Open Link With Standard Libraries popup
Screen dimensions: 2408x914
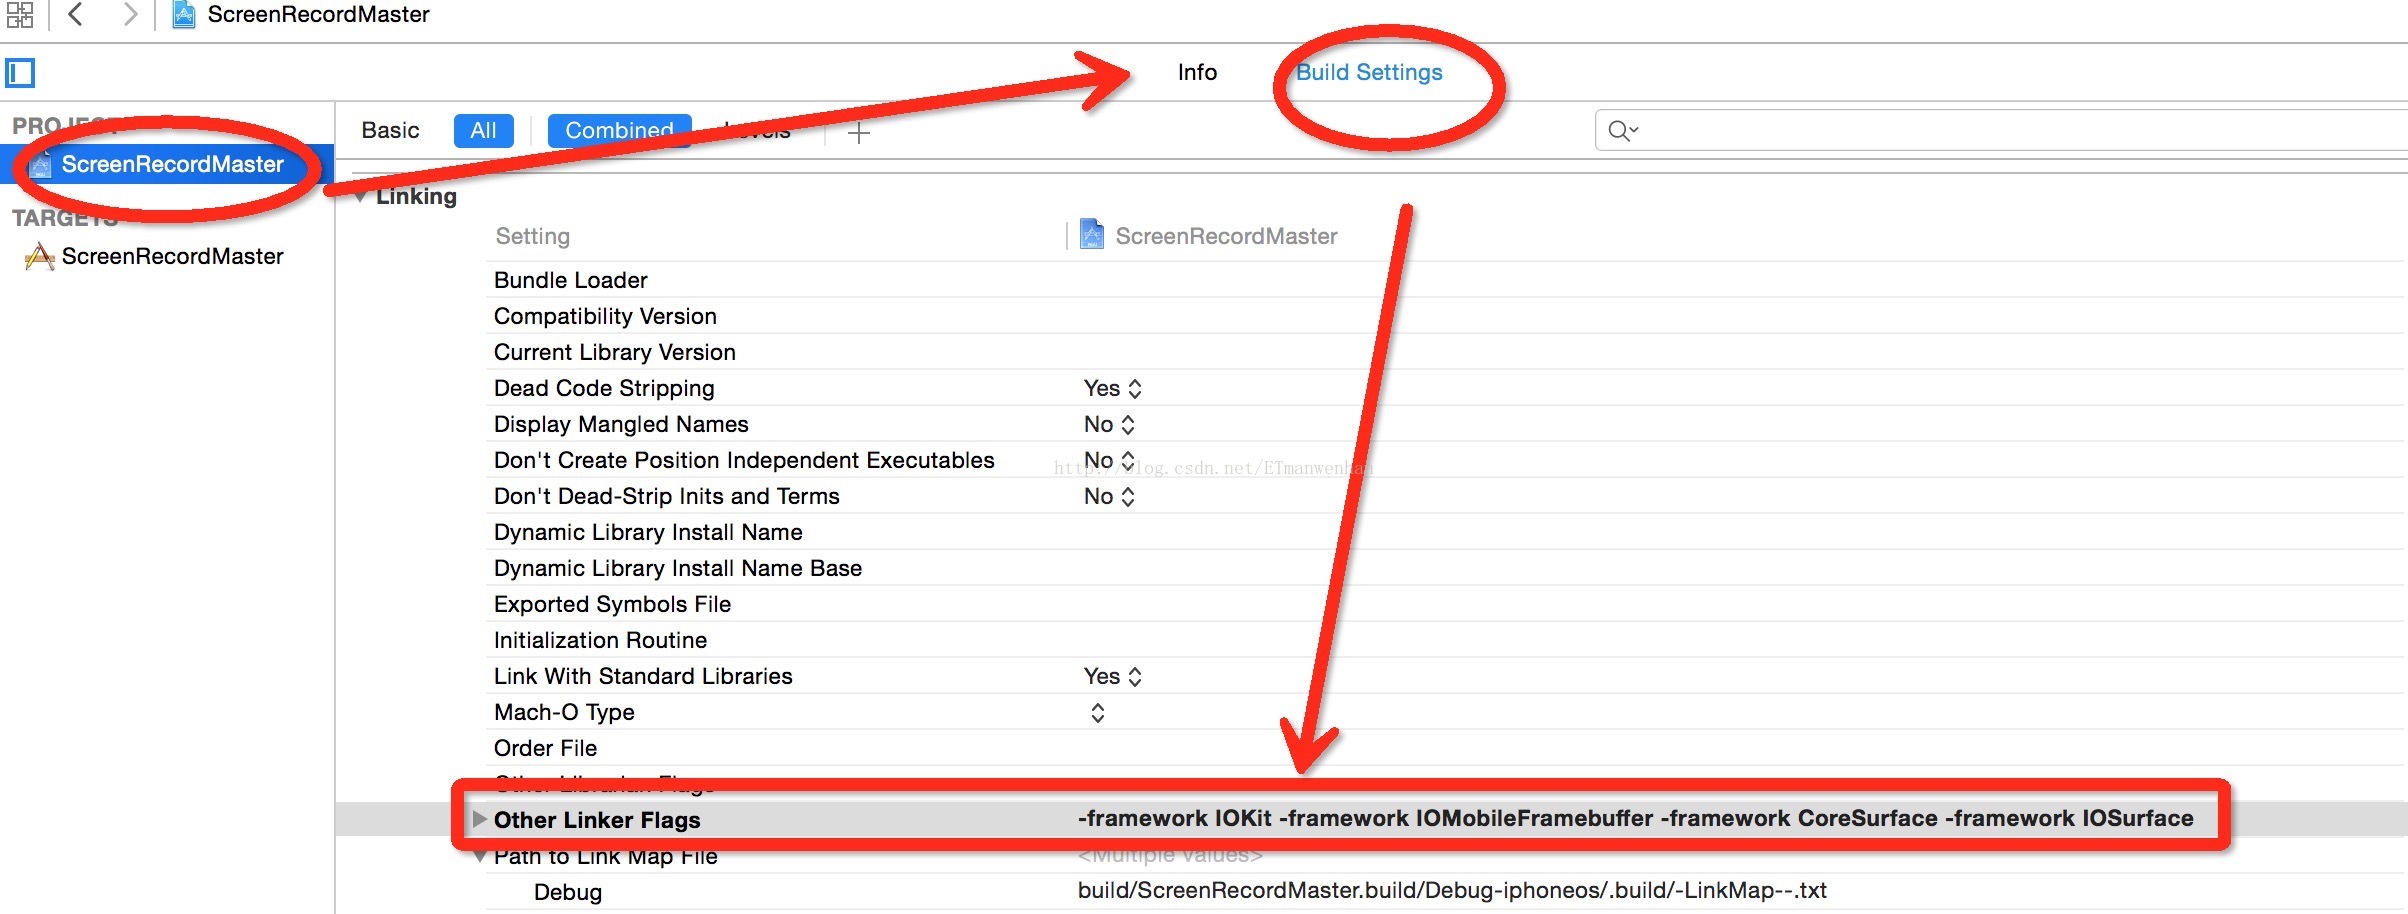1112,676
